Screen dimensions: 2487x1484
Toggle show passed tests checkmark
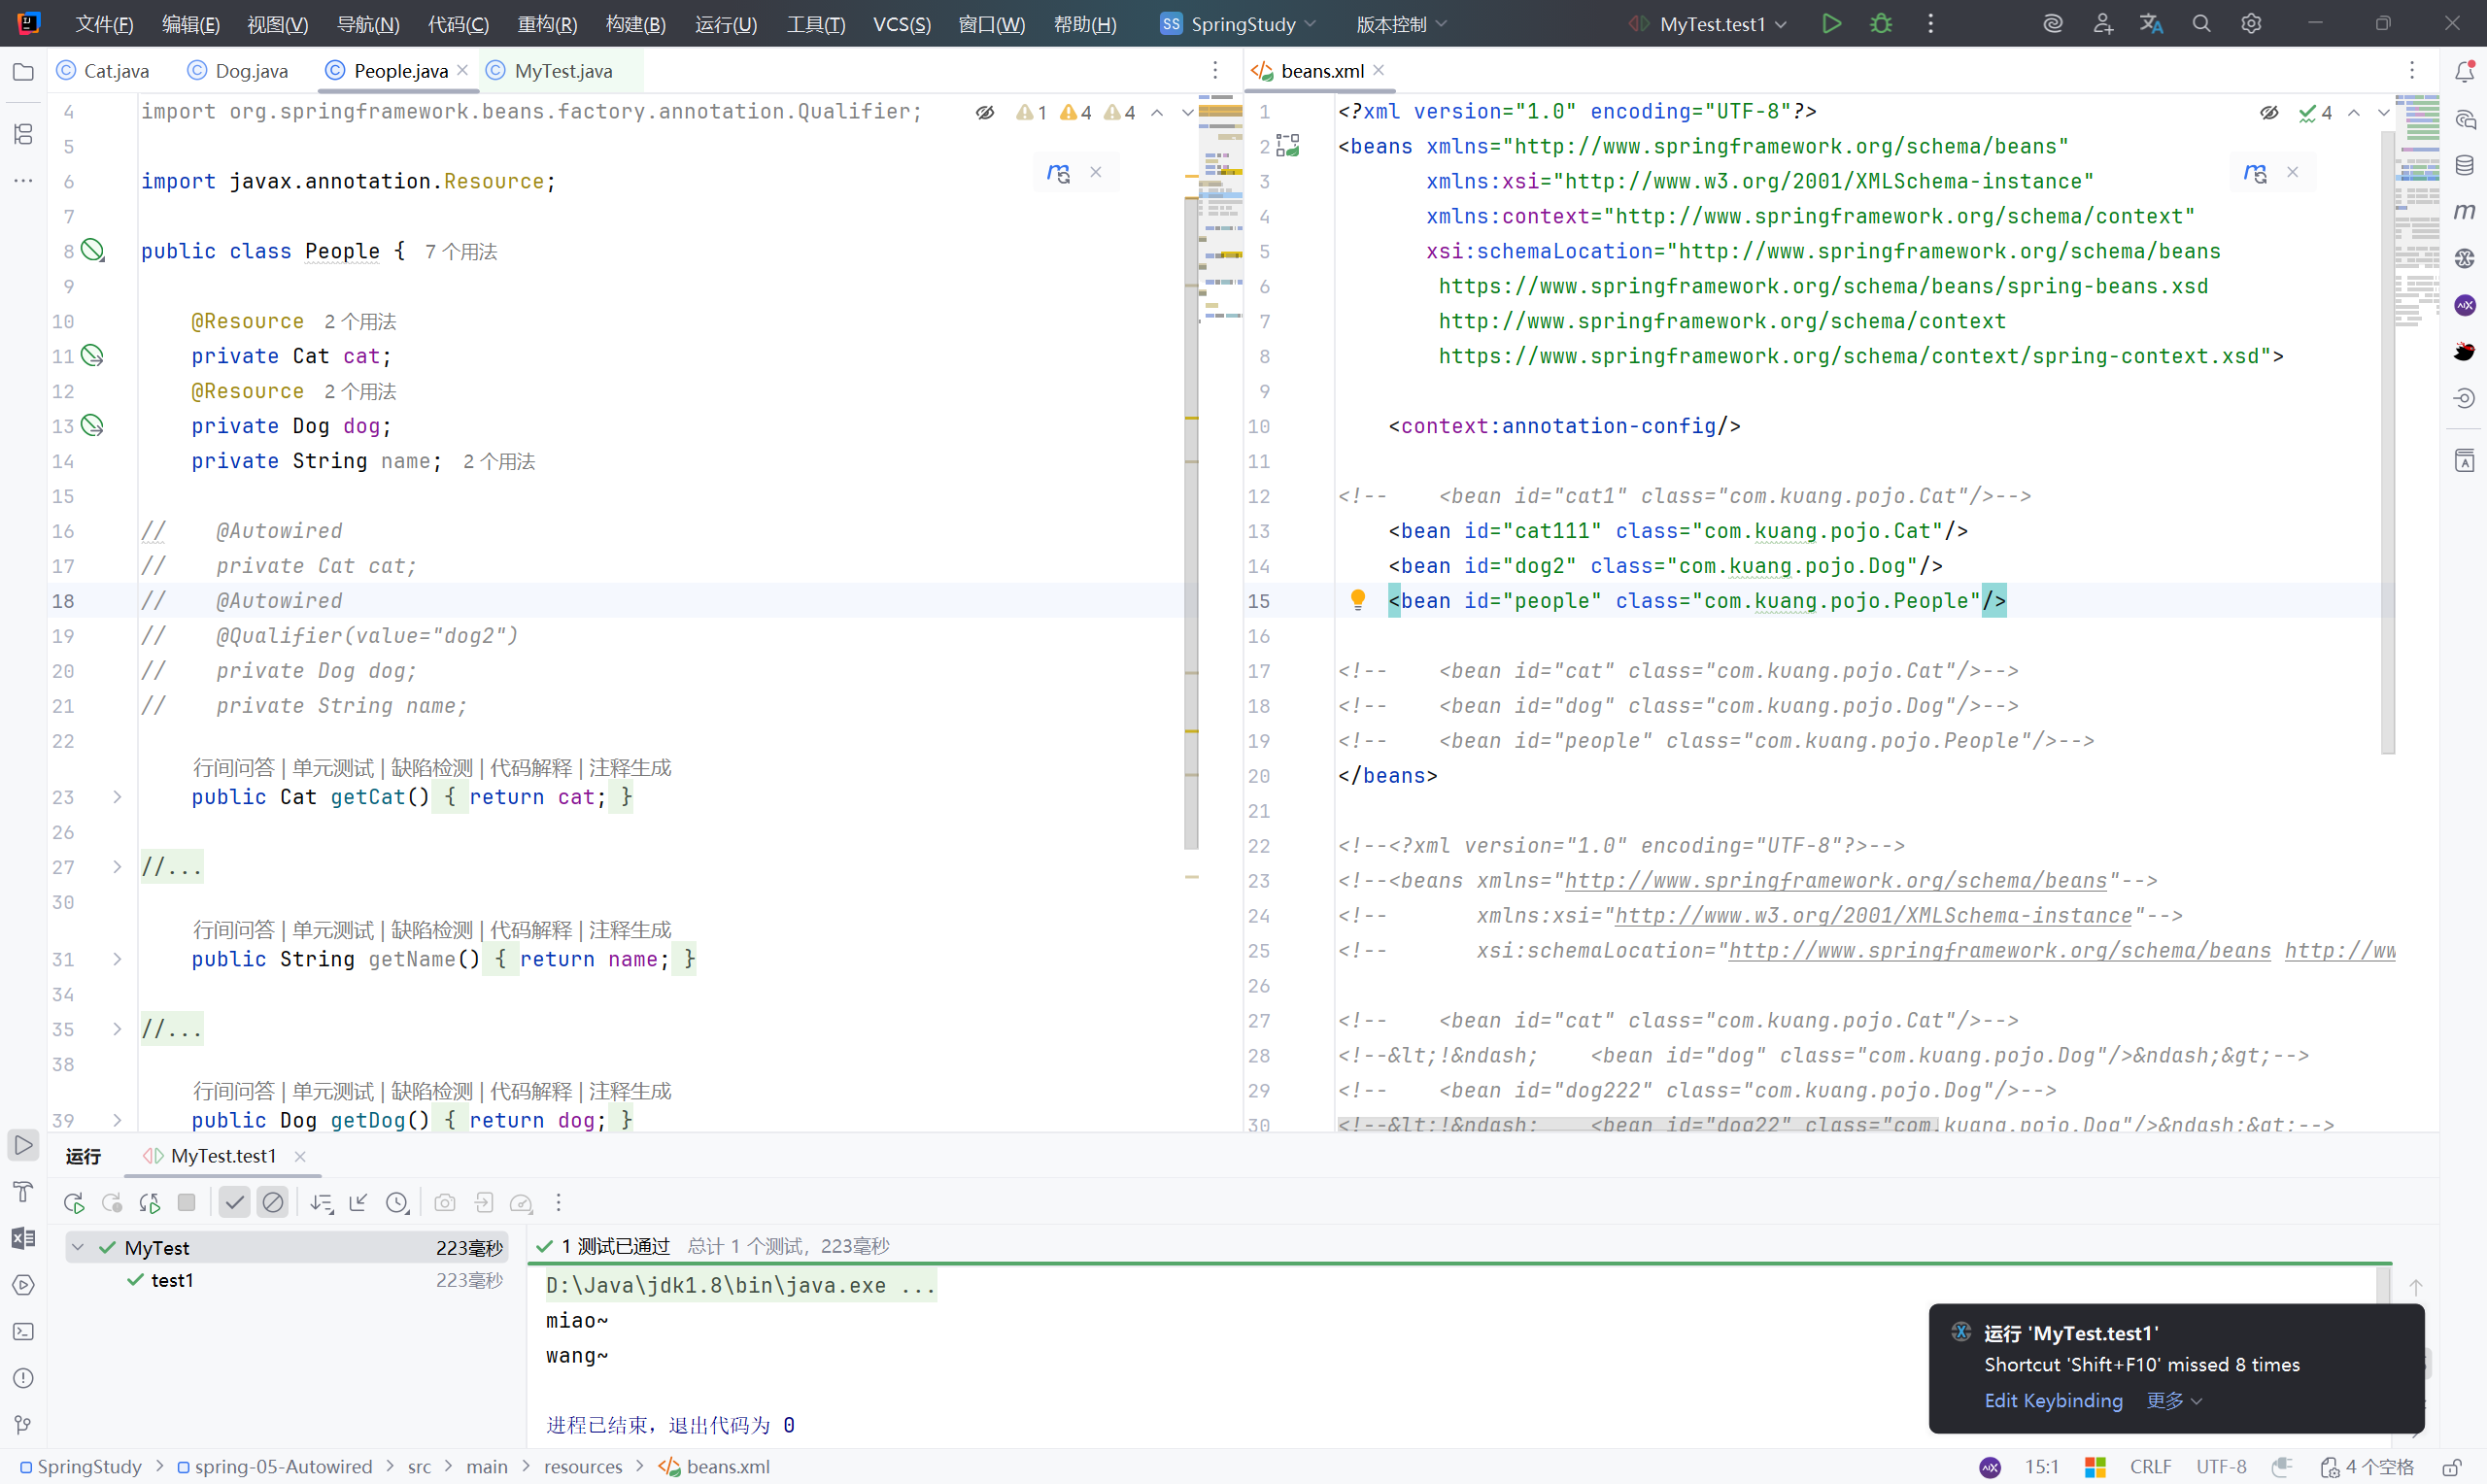pyautogui.click(x=234, y=1203)
